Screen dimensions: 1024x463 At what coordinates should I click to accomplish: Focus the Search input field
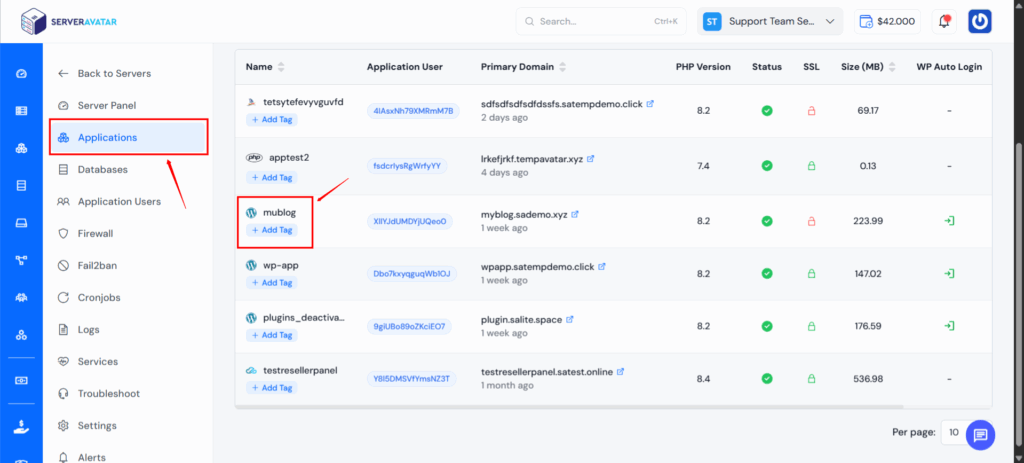click(590, 21)
